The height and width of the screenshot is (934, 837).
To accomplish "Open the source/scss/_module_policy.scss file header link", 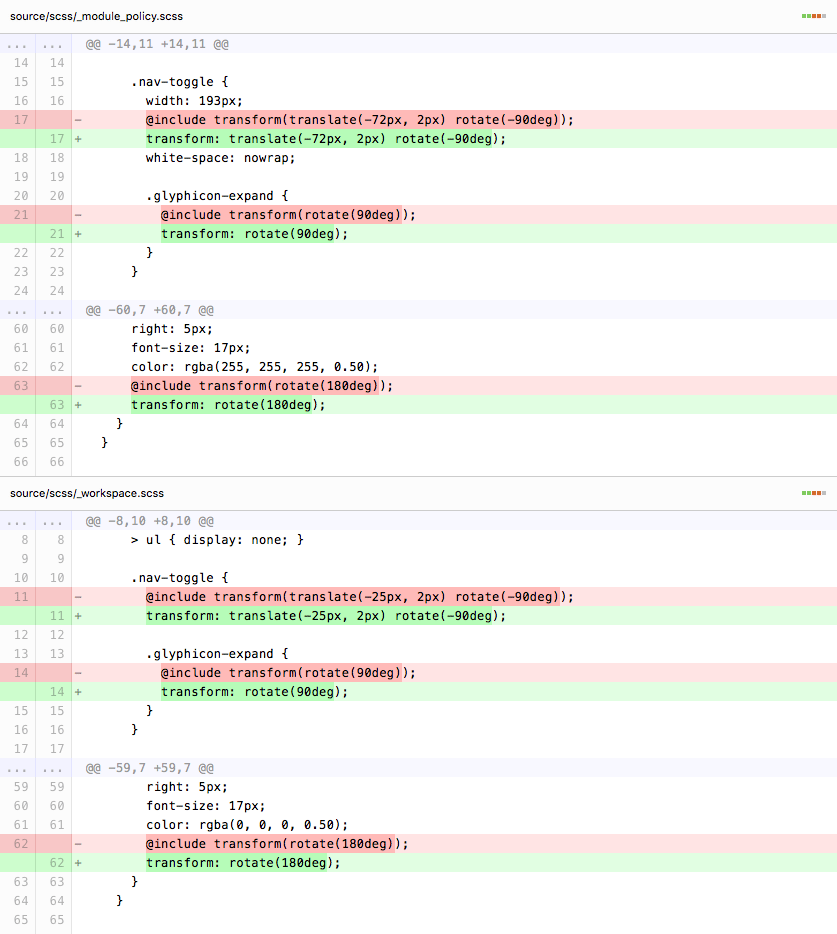I will click(x=97, y=17).
